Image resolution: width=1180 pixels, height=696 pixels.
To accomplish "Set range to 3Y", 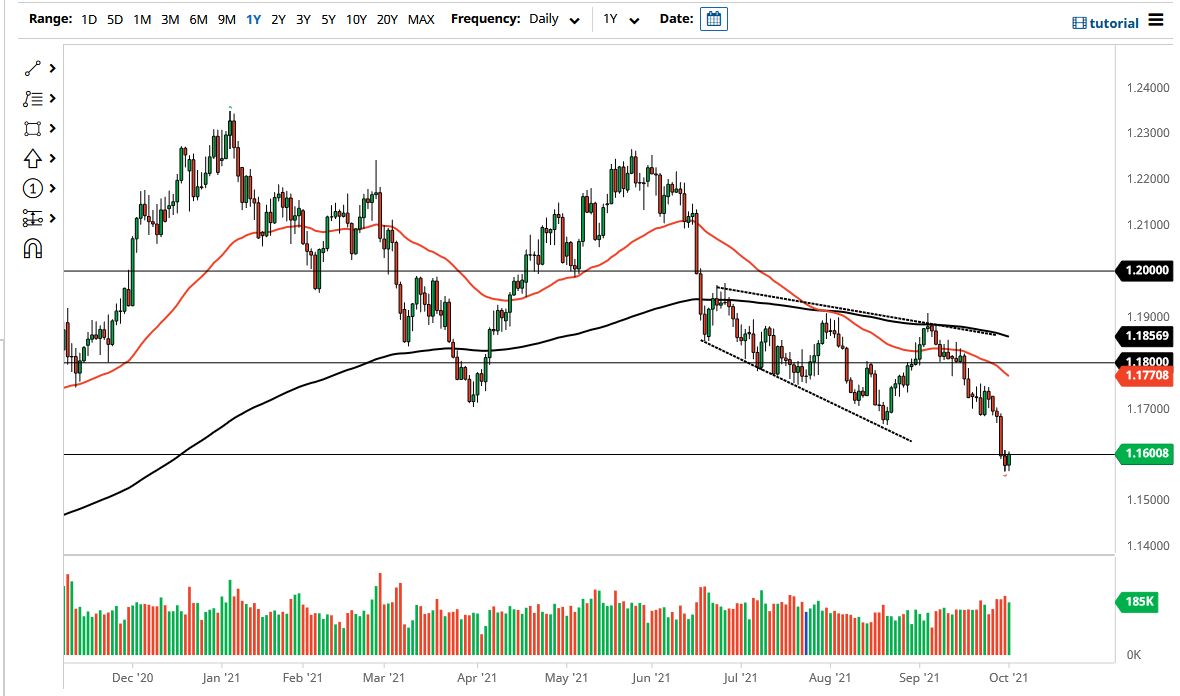I will pyautogui.click(x=303, y=20).
